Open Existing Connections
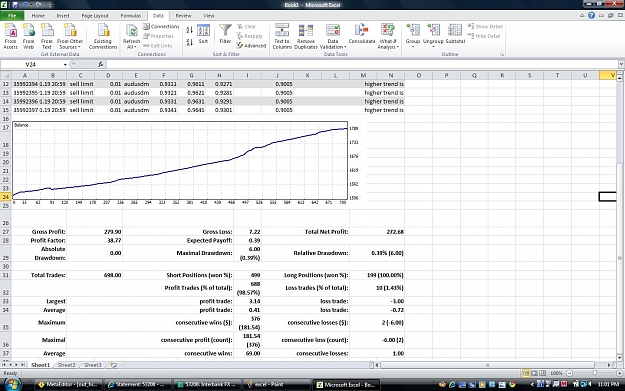This screenshot has width=625, height=391. click(103, 36)
